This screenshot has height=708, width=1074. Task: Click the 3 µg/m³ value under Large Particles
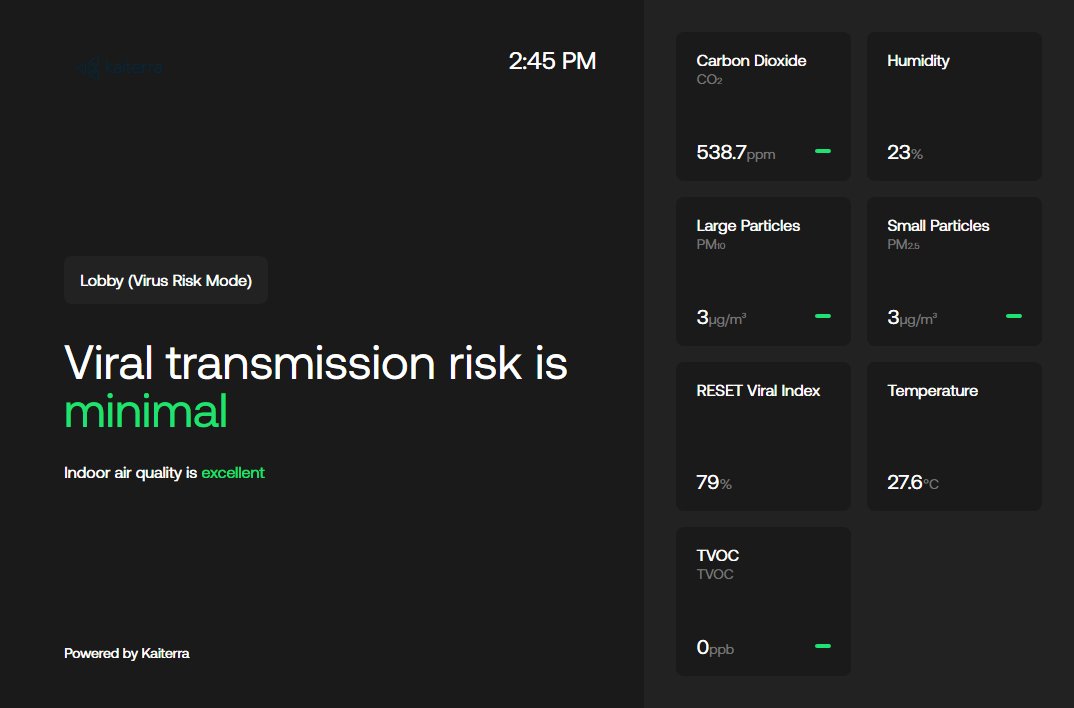[x=721, y=317]
